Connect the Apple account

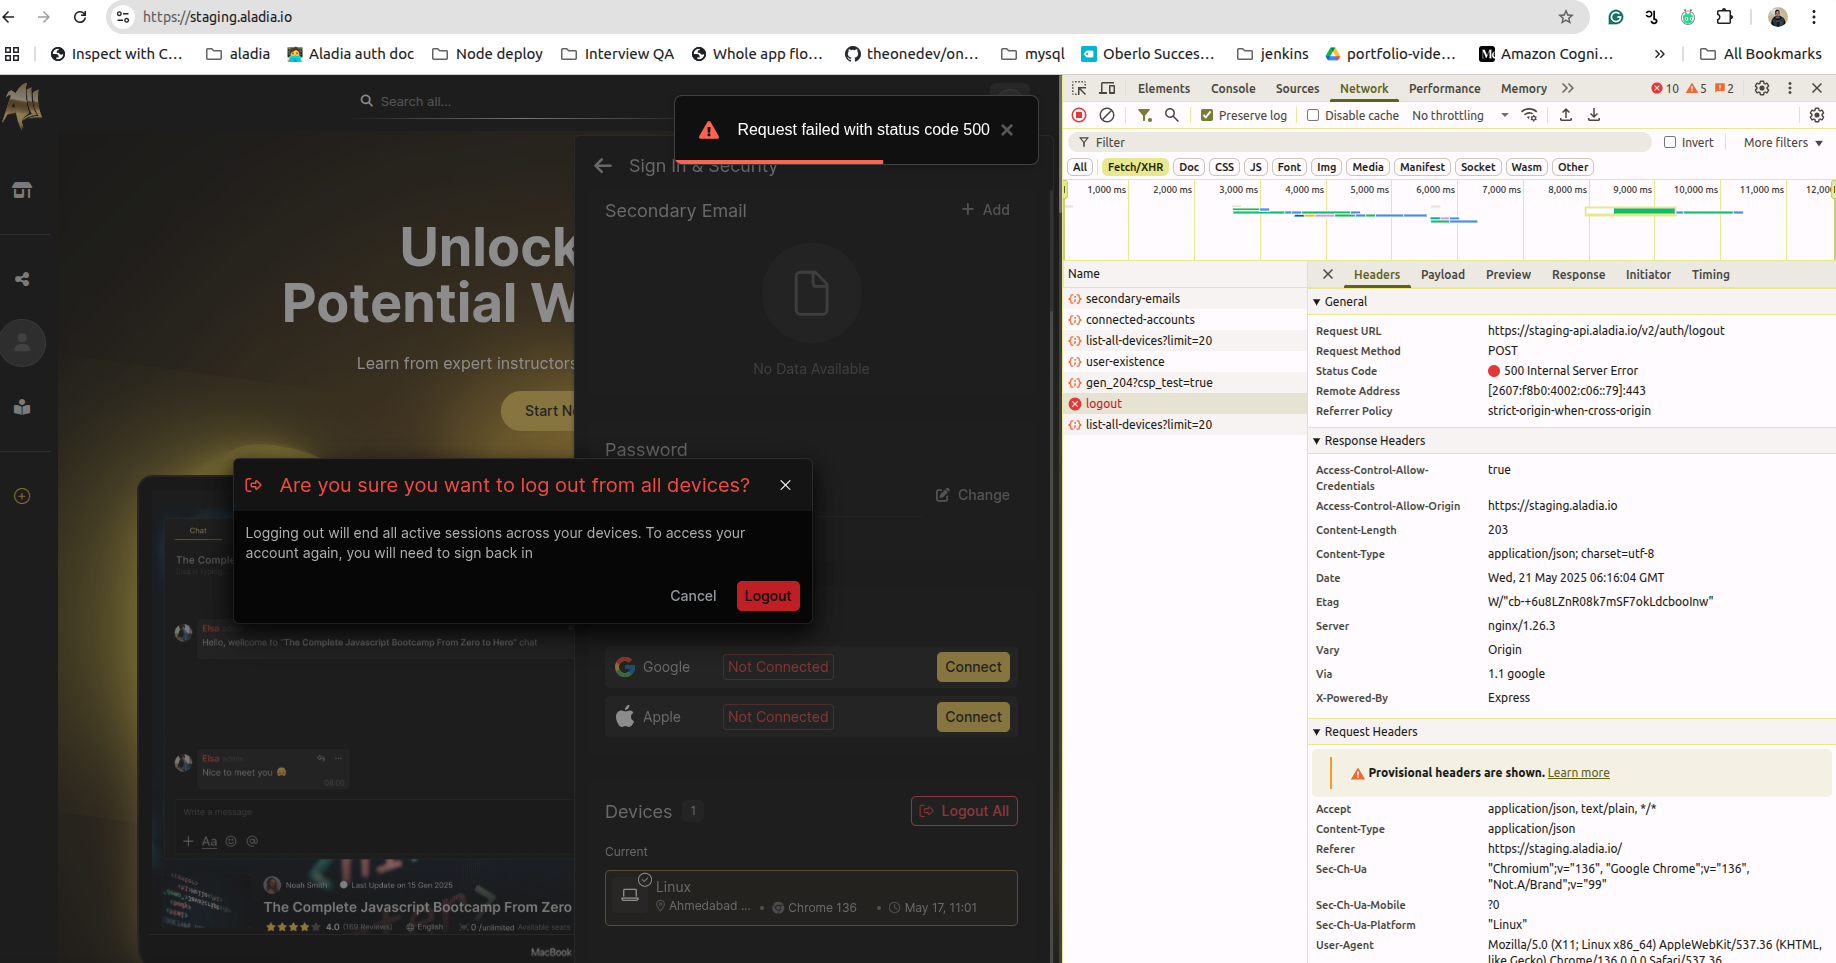click(x=973, y=717)
